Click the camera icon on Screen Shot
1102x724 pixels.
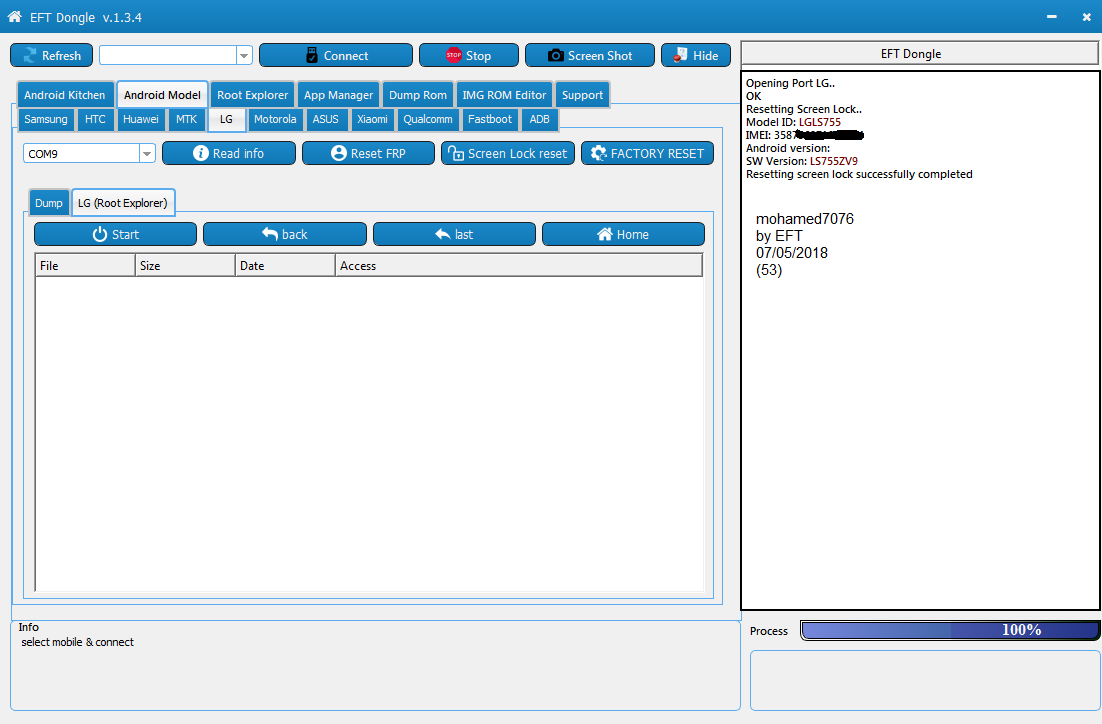(556, 56)
